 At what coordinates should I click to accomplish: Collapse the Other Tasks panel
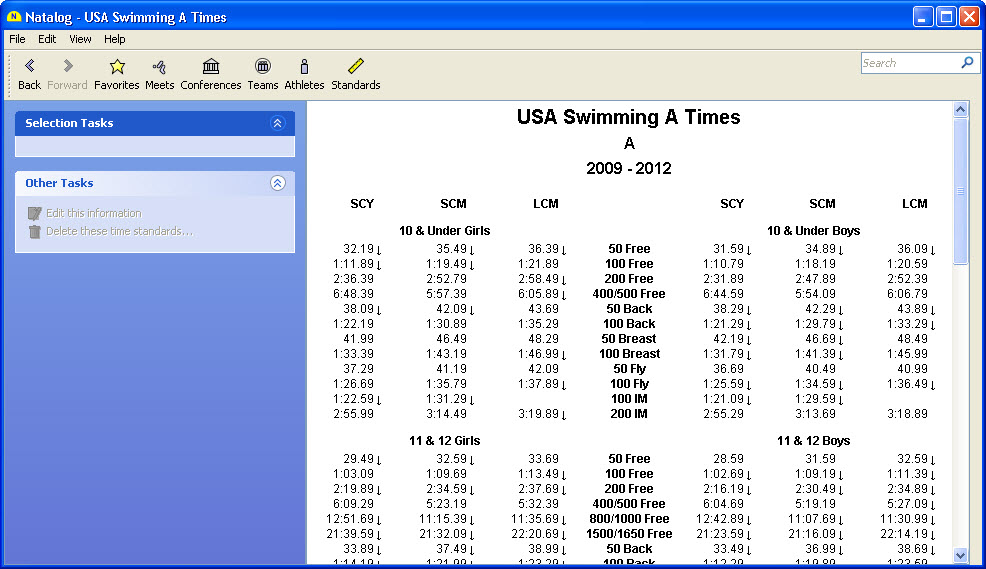click(278, 183)
